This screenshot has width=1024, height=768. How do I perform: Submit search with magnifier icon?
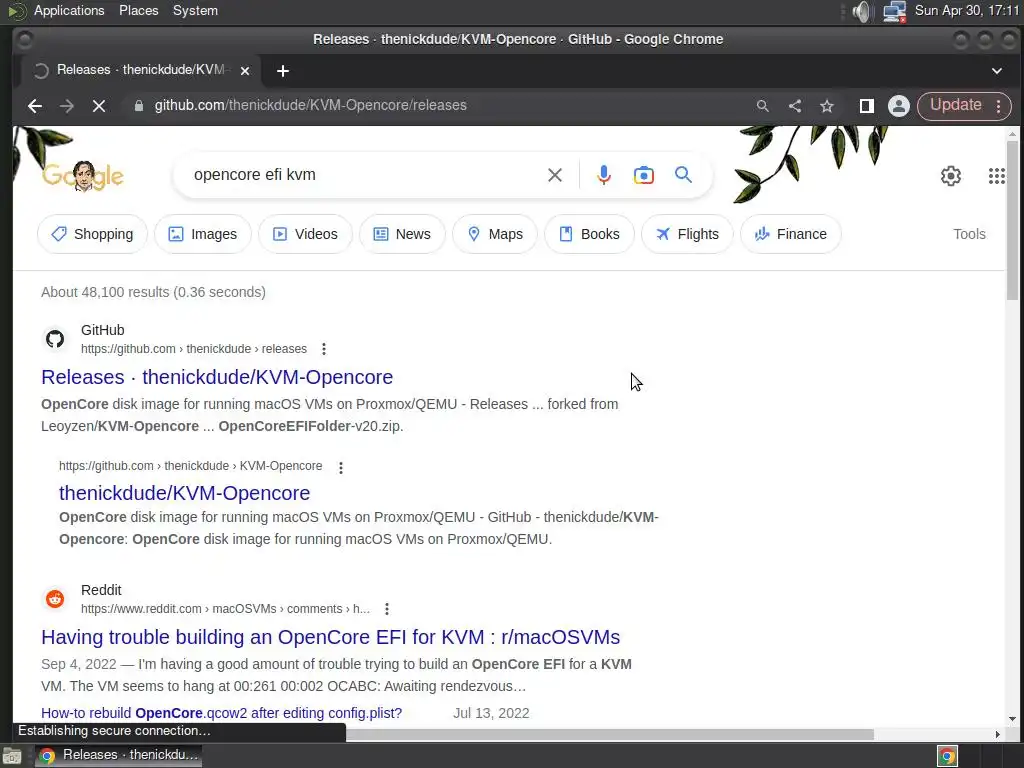pos(683,175)
